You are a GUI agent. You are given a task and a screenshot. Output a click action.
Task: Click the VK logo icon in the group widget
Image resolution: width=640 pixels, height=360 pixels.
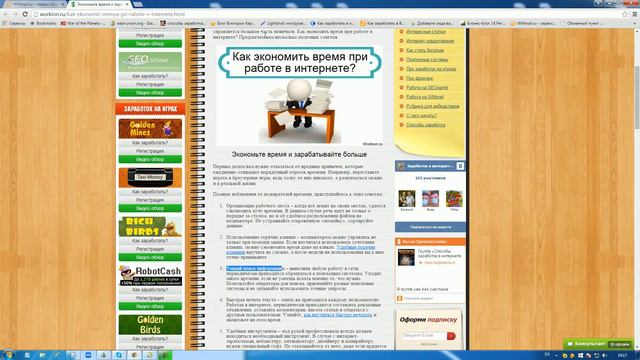[460, 166]
